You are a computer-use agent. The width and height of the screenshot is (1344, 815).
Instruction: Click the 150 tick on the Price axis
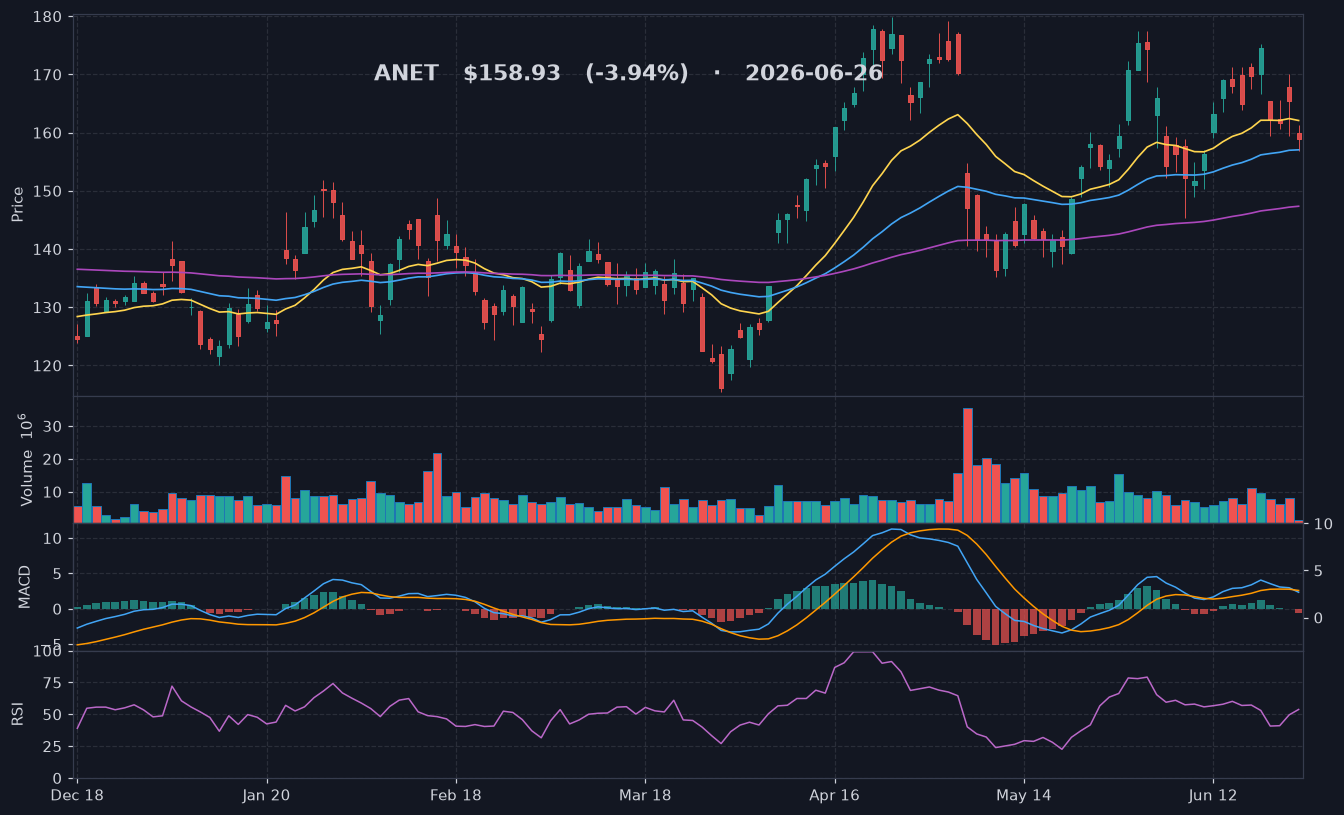49,191
